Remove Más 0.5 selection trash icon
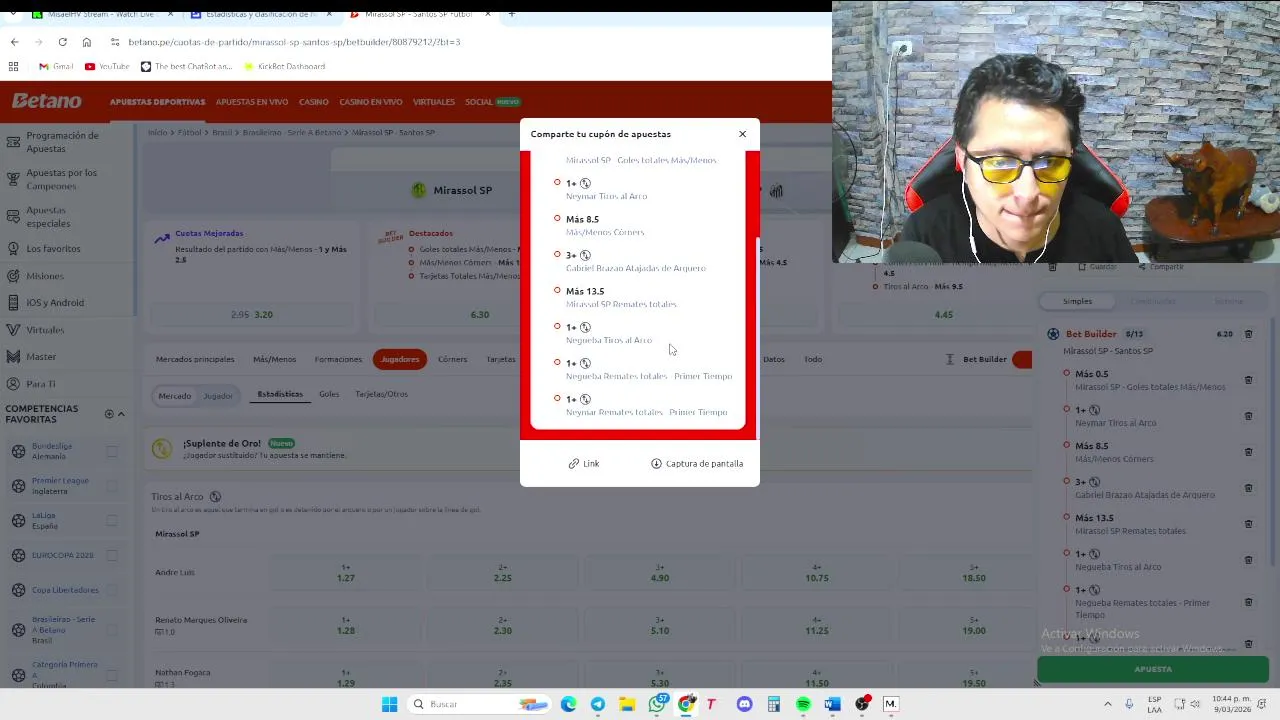1280x720 pixels. (x=1248, y=380)
